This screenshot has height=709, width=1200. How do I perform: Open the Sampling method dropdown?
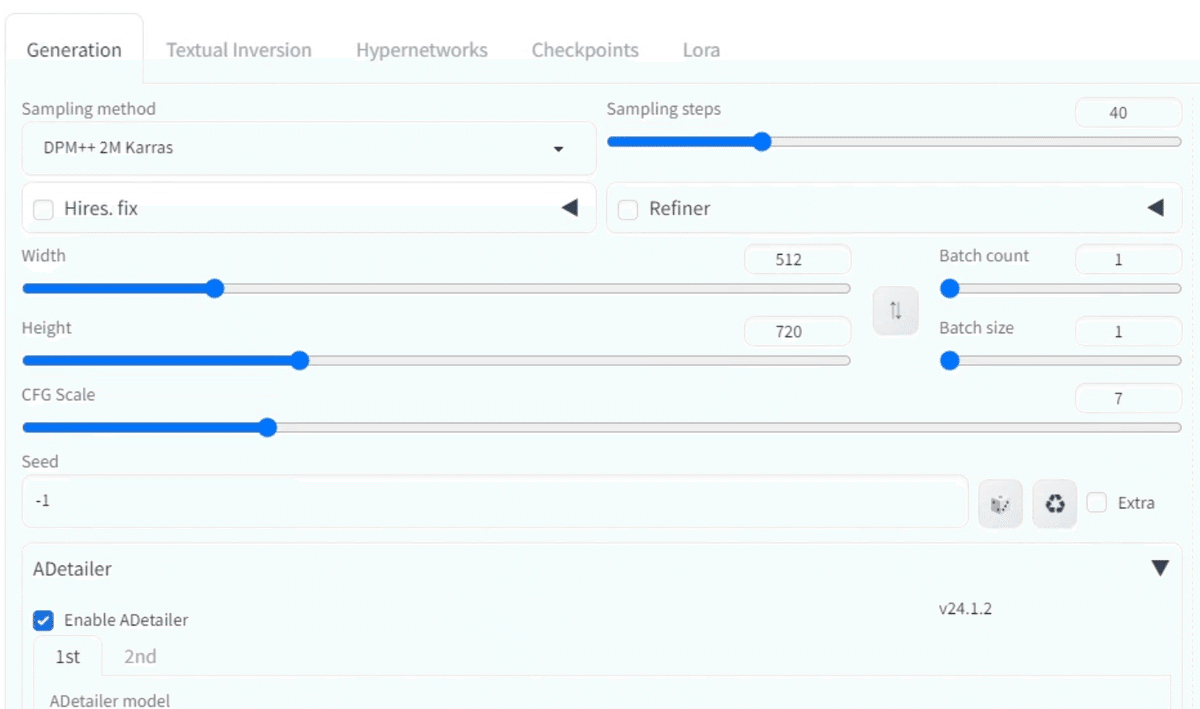[309, 148]
